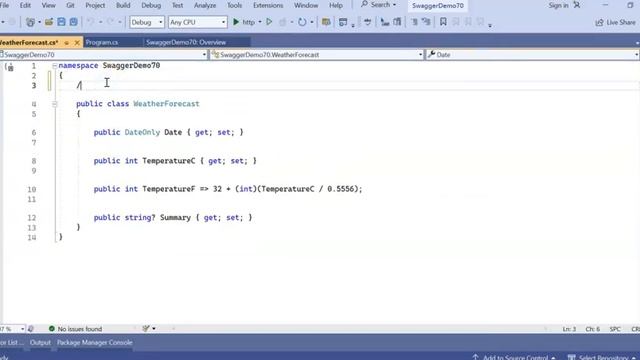This screenshot has height=360, width=640.
Task: Open the Git menu
Action: (x=70, y=5)
